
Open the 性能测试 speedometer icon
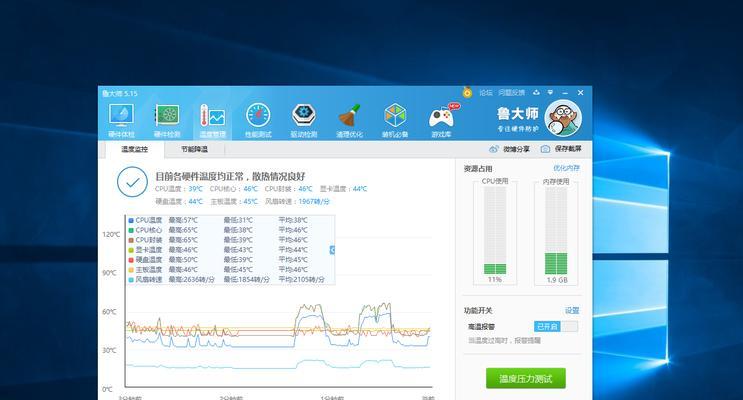pos(258,120)
